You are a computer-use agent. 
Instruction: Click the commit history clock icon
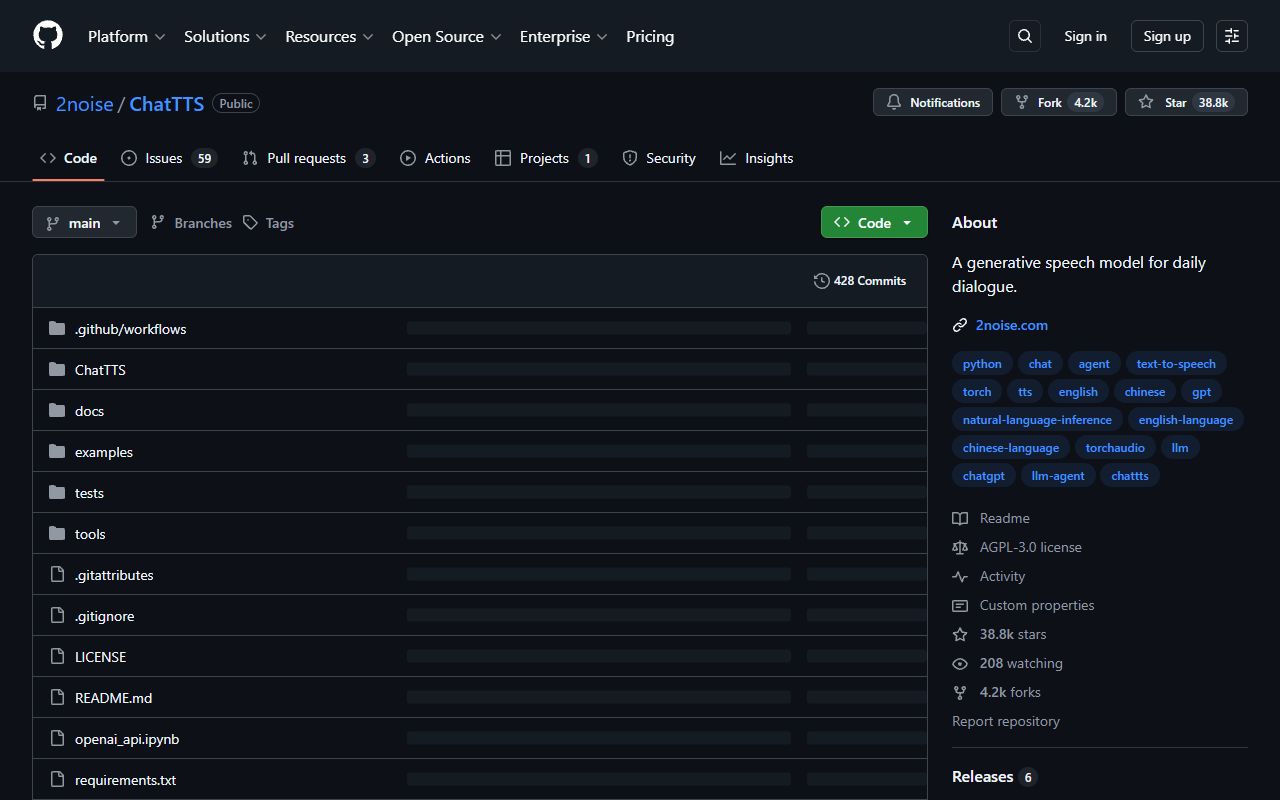point(822,280)
